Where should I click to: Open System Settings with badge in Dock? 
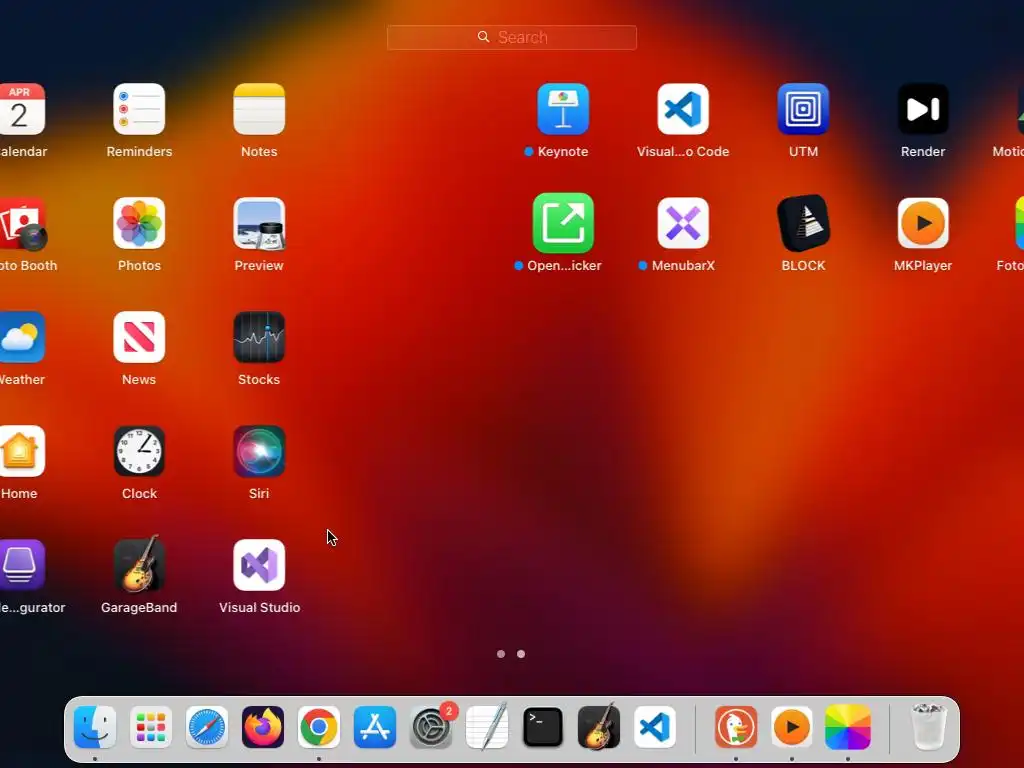tap(431, 727)
